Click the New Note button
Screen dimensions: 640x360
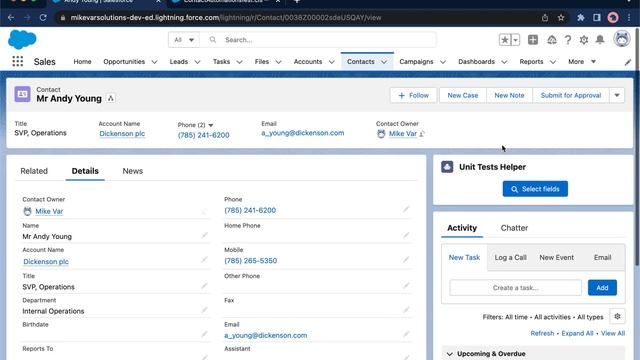[509, 95]
